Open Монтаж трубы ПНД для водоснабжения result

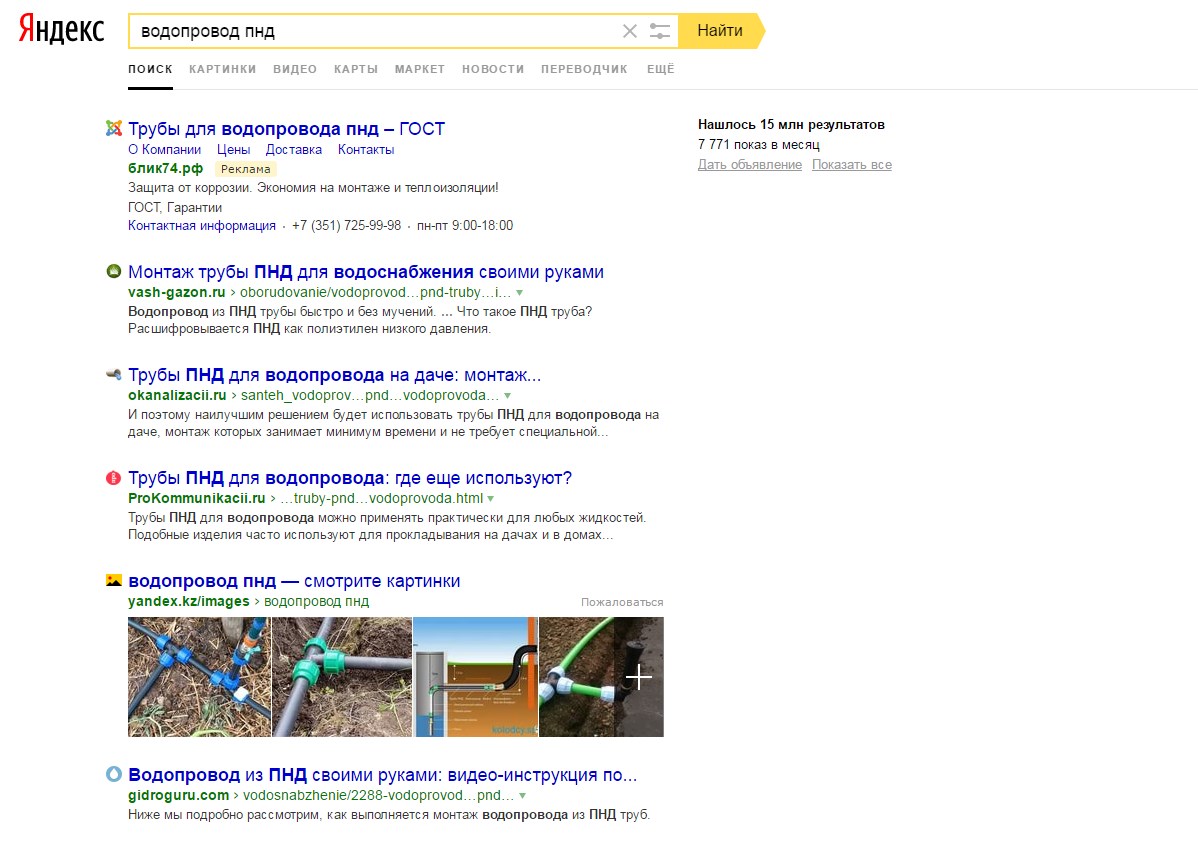[366, 271]
